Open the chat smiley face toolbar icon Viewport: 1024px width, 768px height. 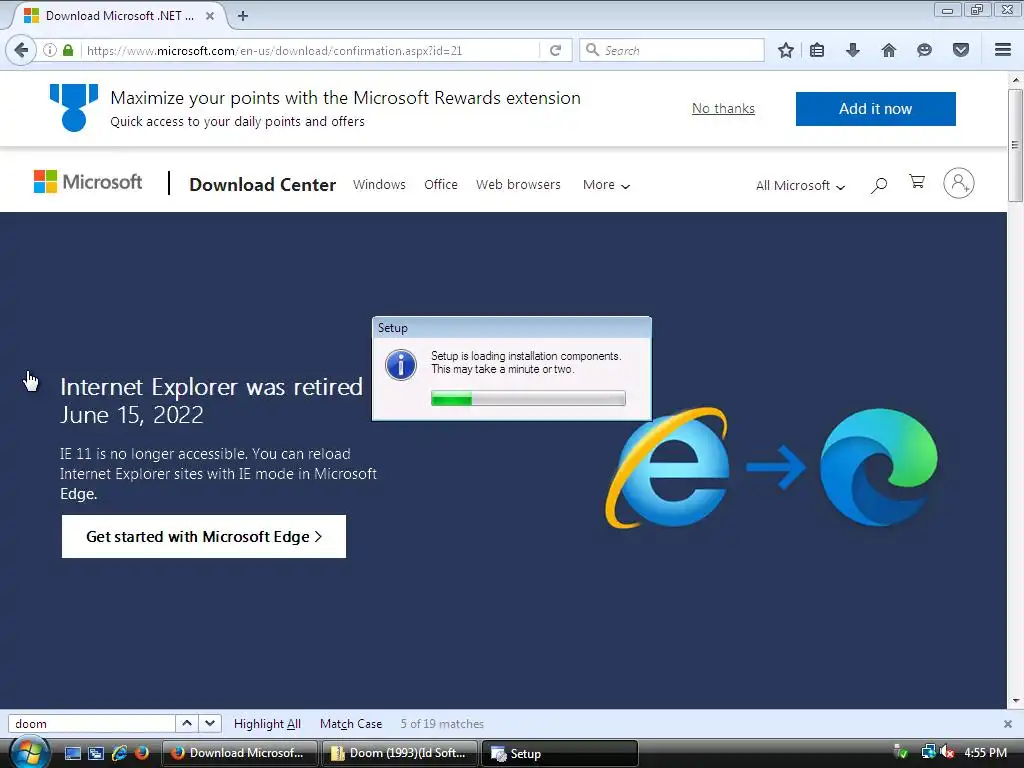(x=924, y=50)
